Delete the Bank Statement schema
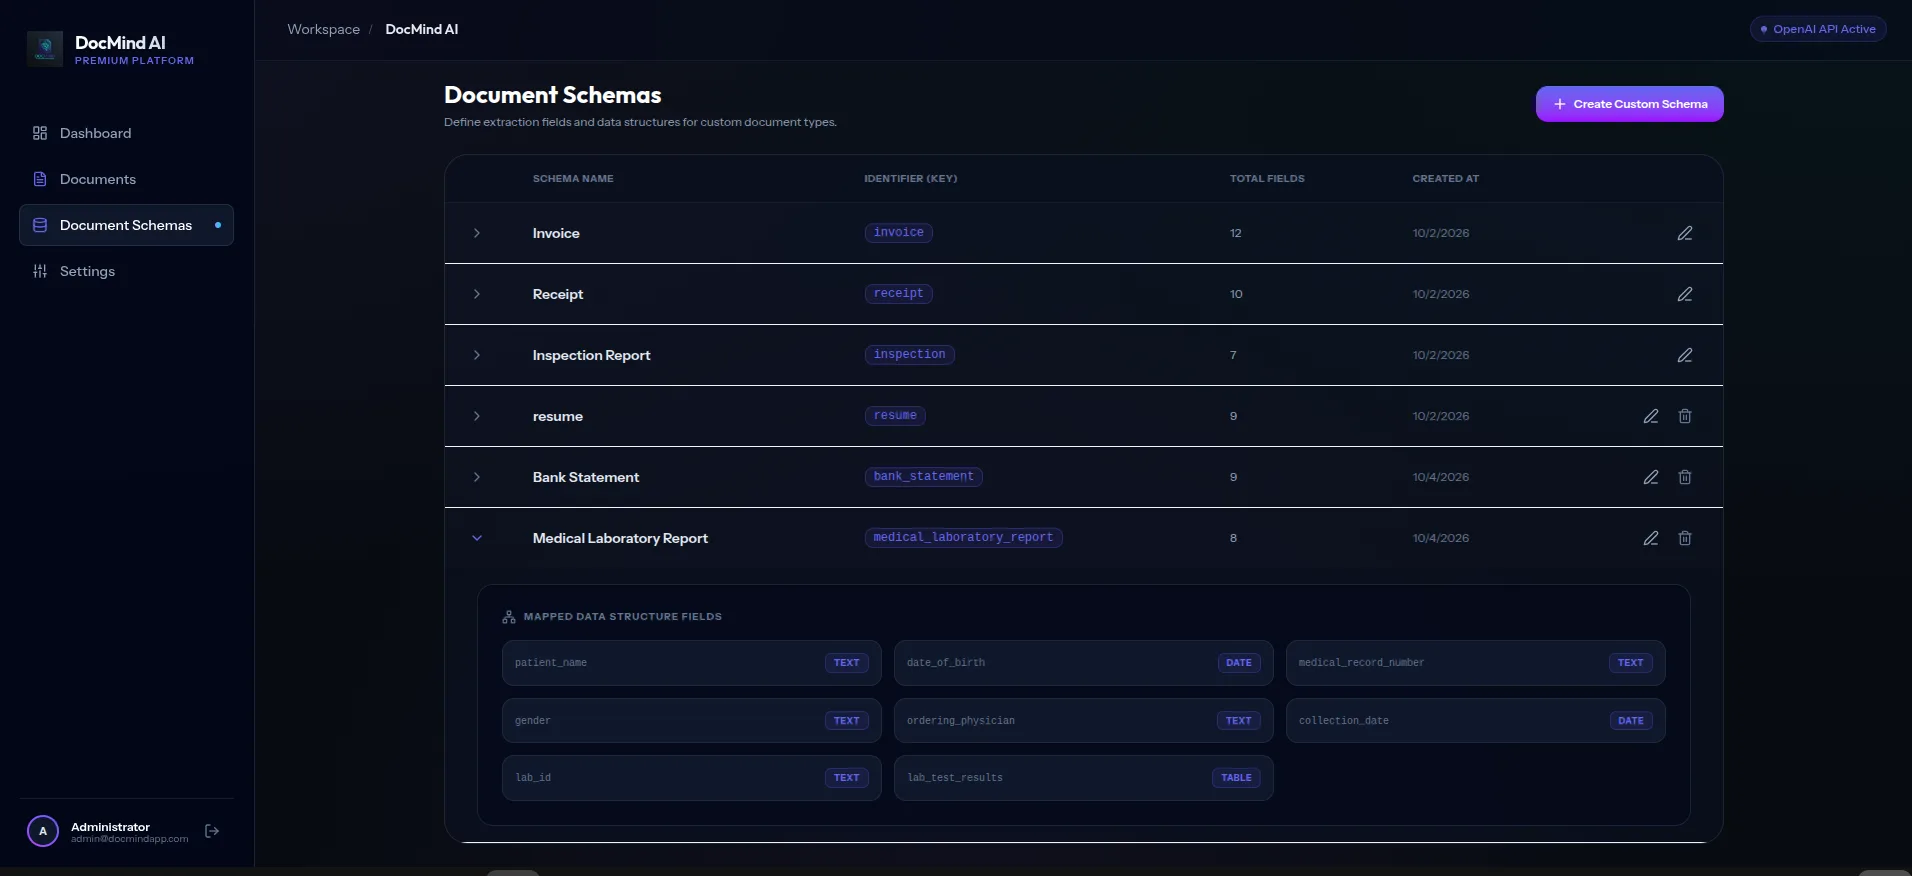1912x876 pixels. (1685, 477)
